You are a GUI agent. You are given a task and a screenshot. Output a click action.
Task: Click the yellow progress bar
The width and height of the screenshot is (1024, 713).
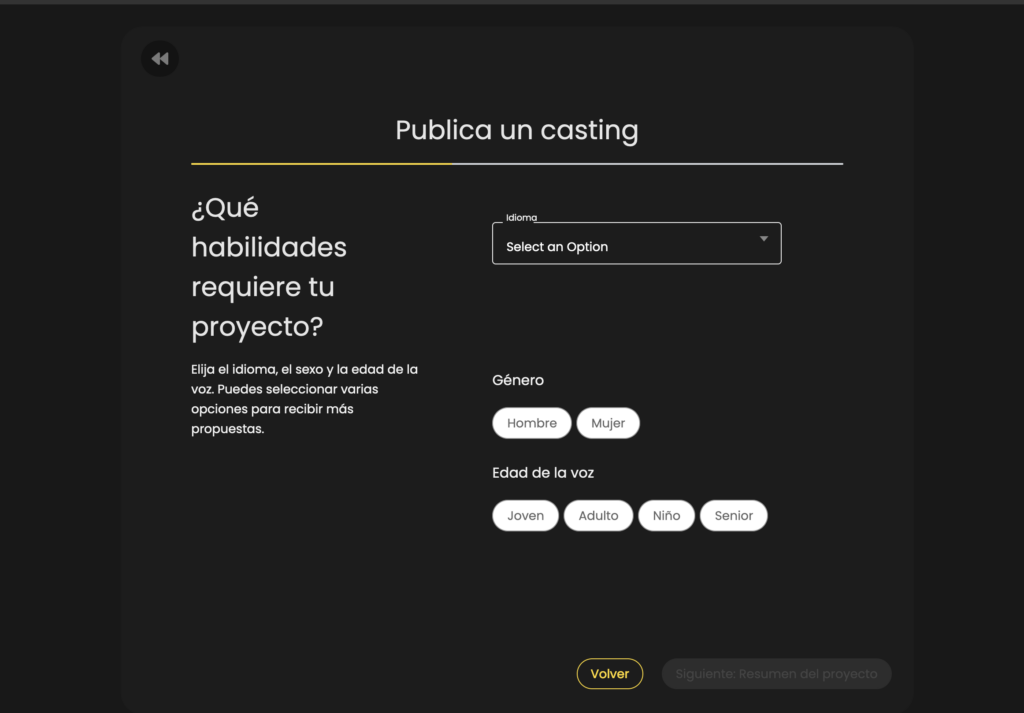tap(321, 164)
